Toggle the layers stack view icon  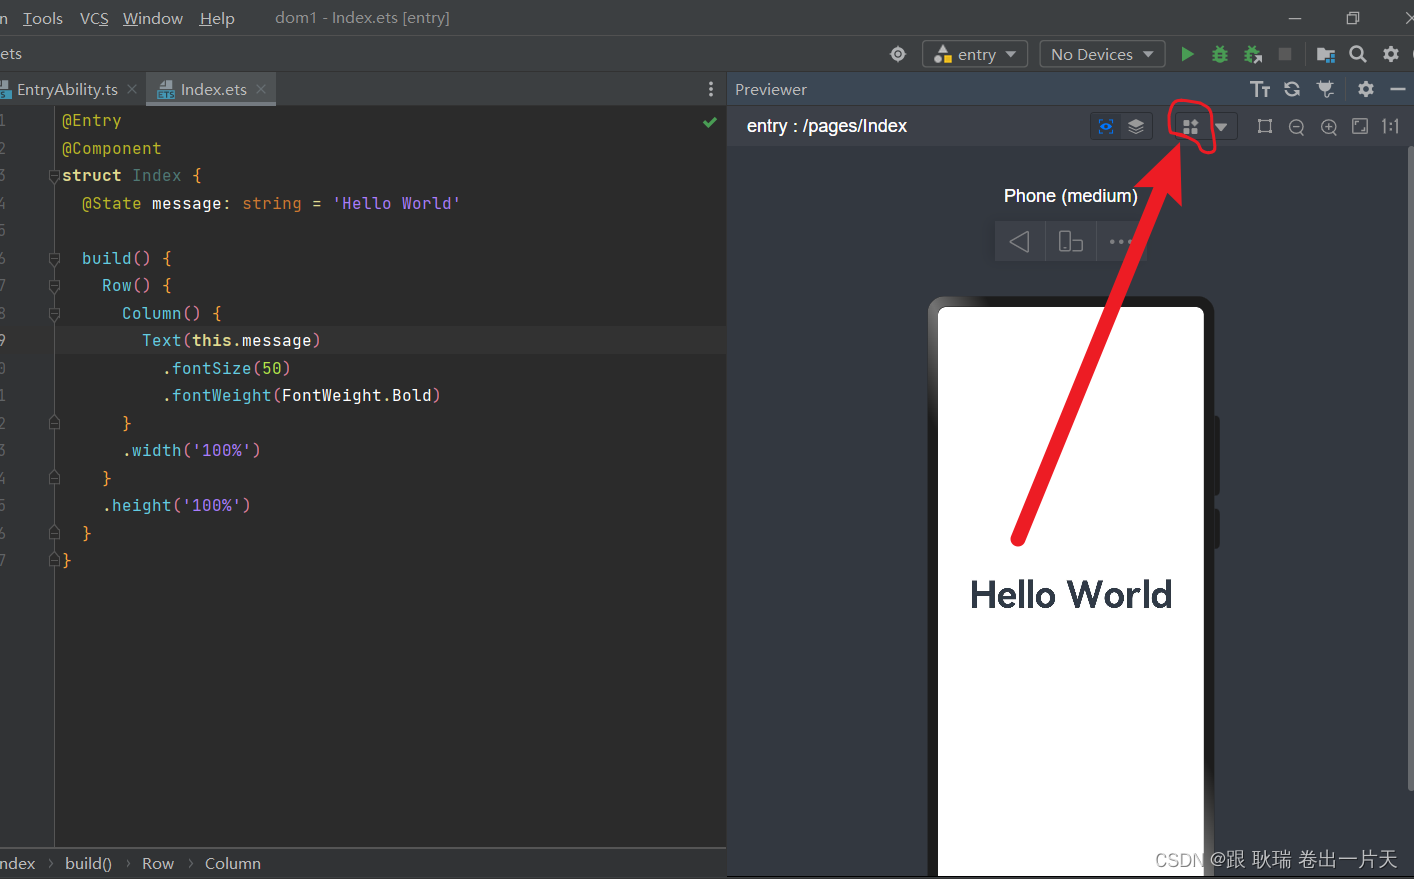pyautogui.click(x=1136, y=126)
